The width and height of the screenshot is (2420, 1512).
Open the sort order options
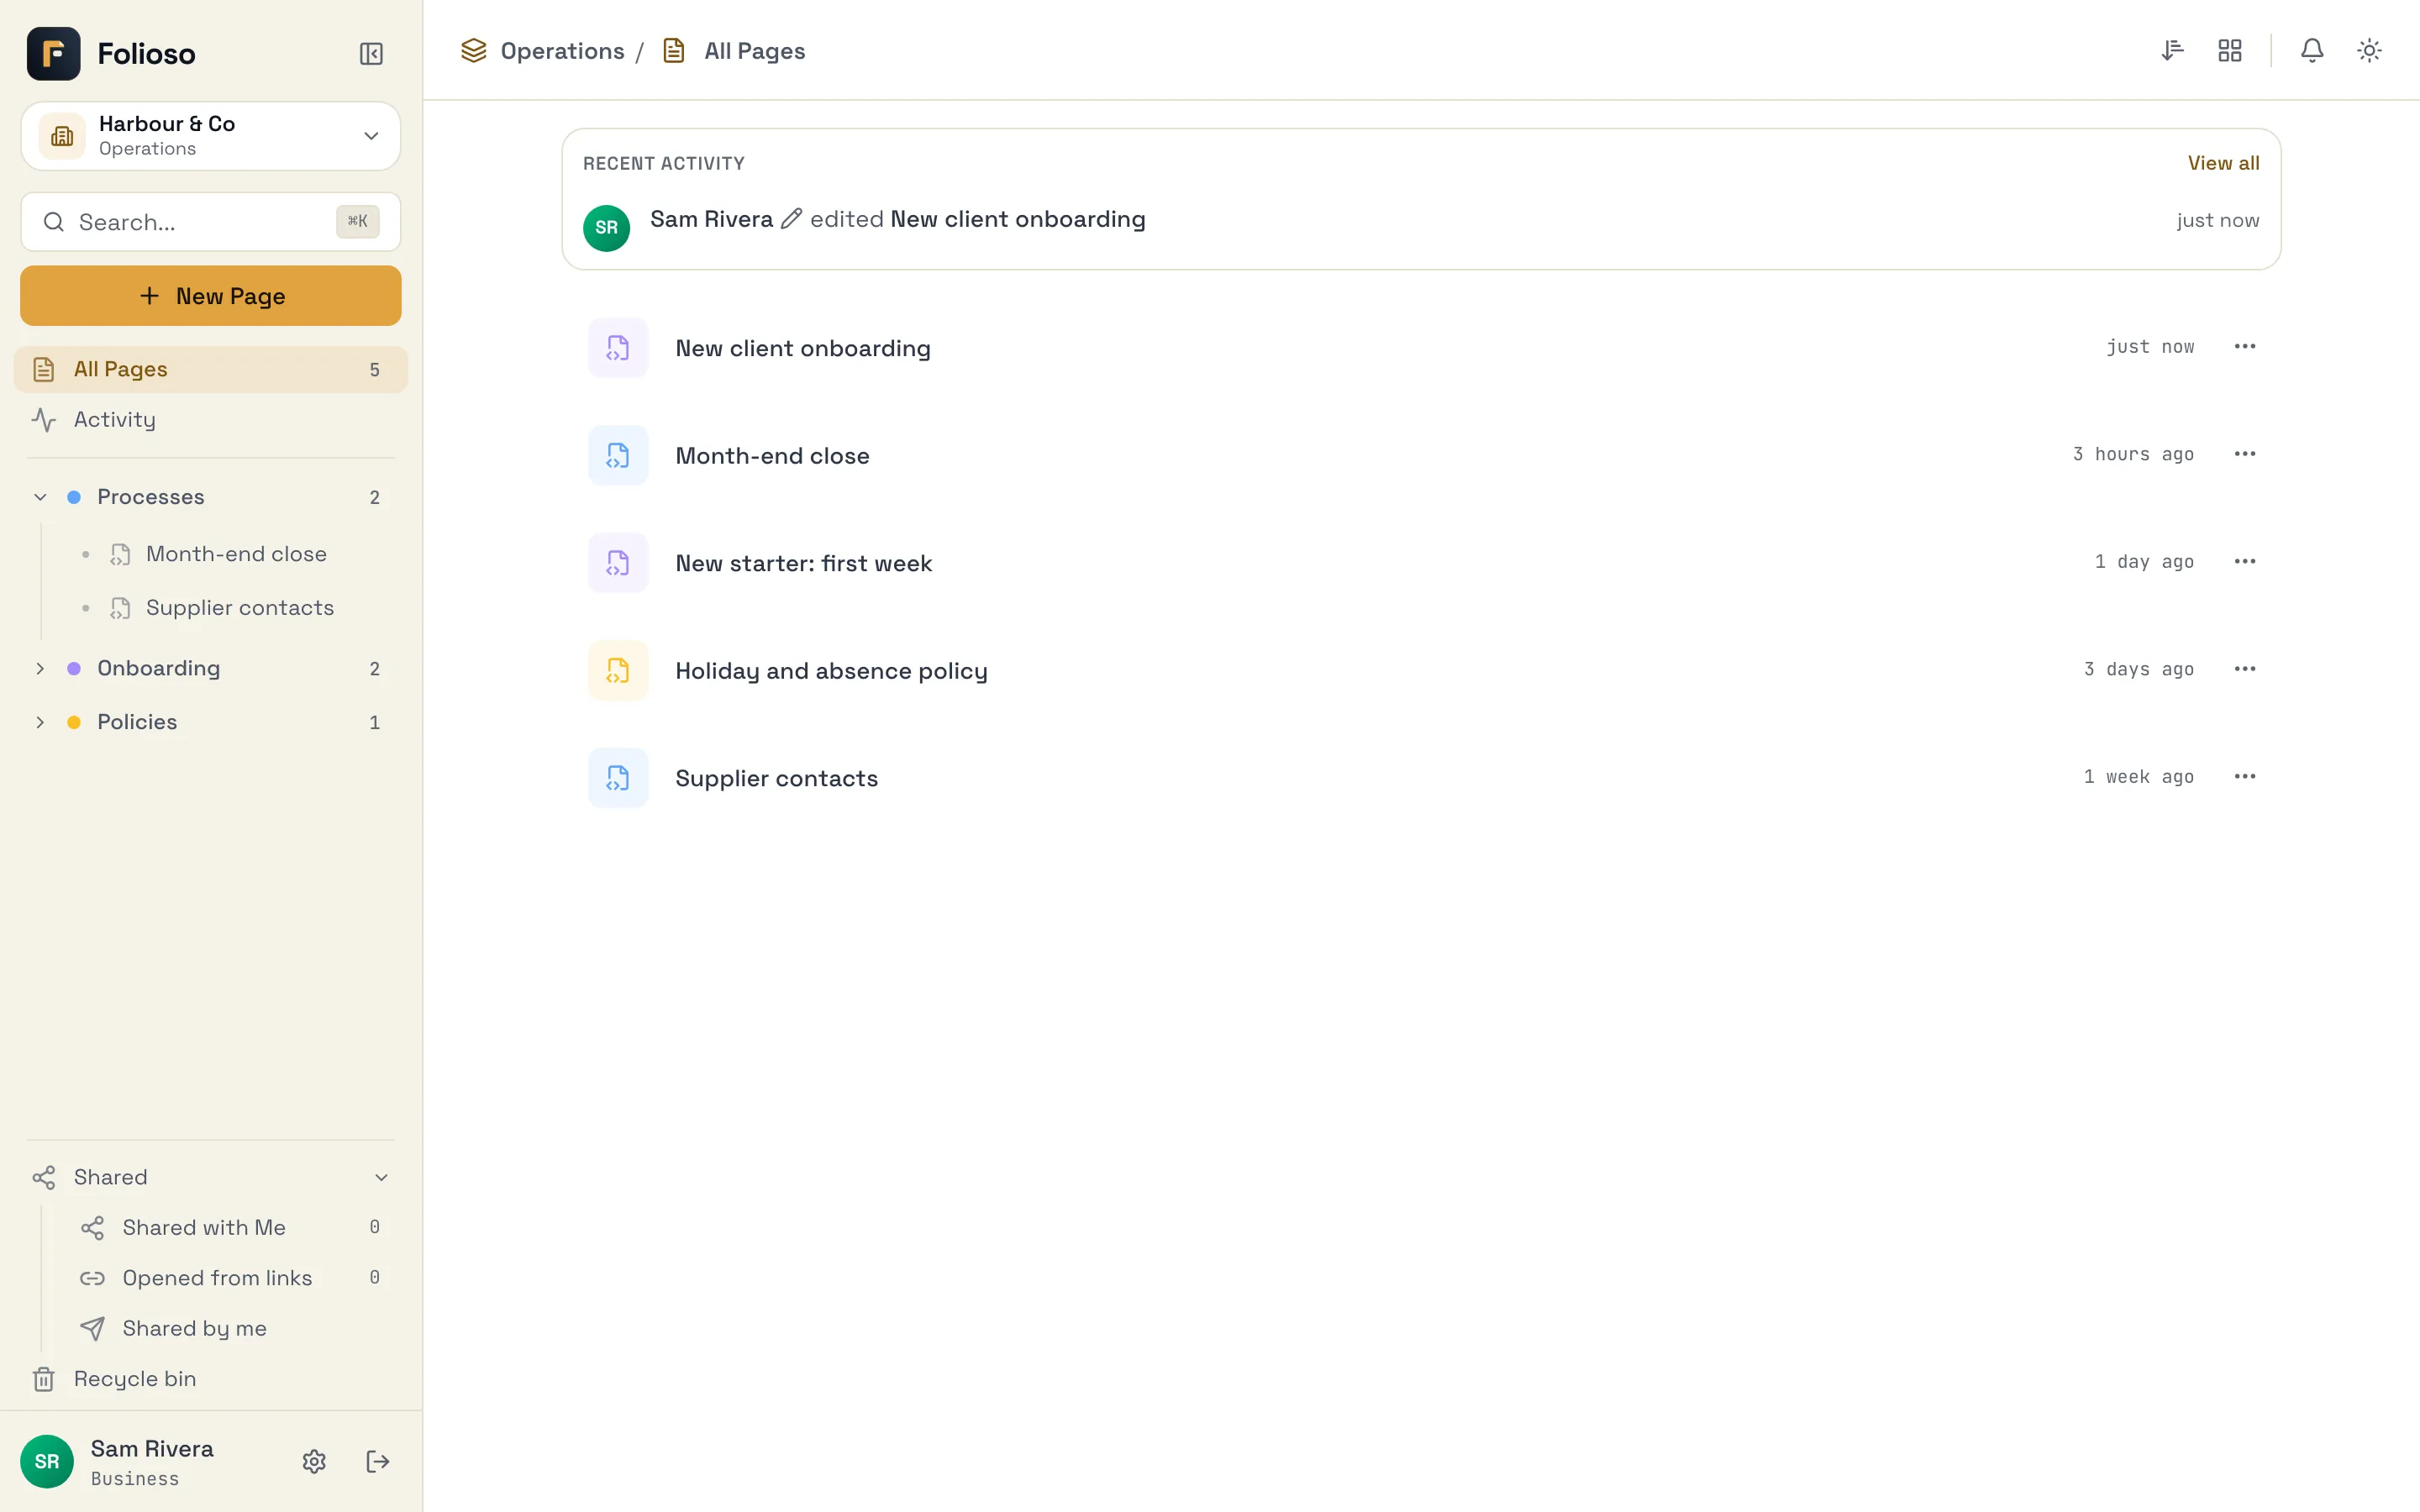pos(2172,50)
